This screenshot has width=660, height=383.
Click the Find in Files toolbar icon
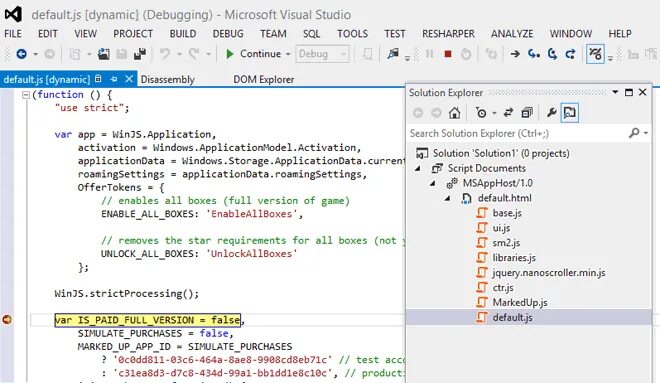(x=393, y=54)
